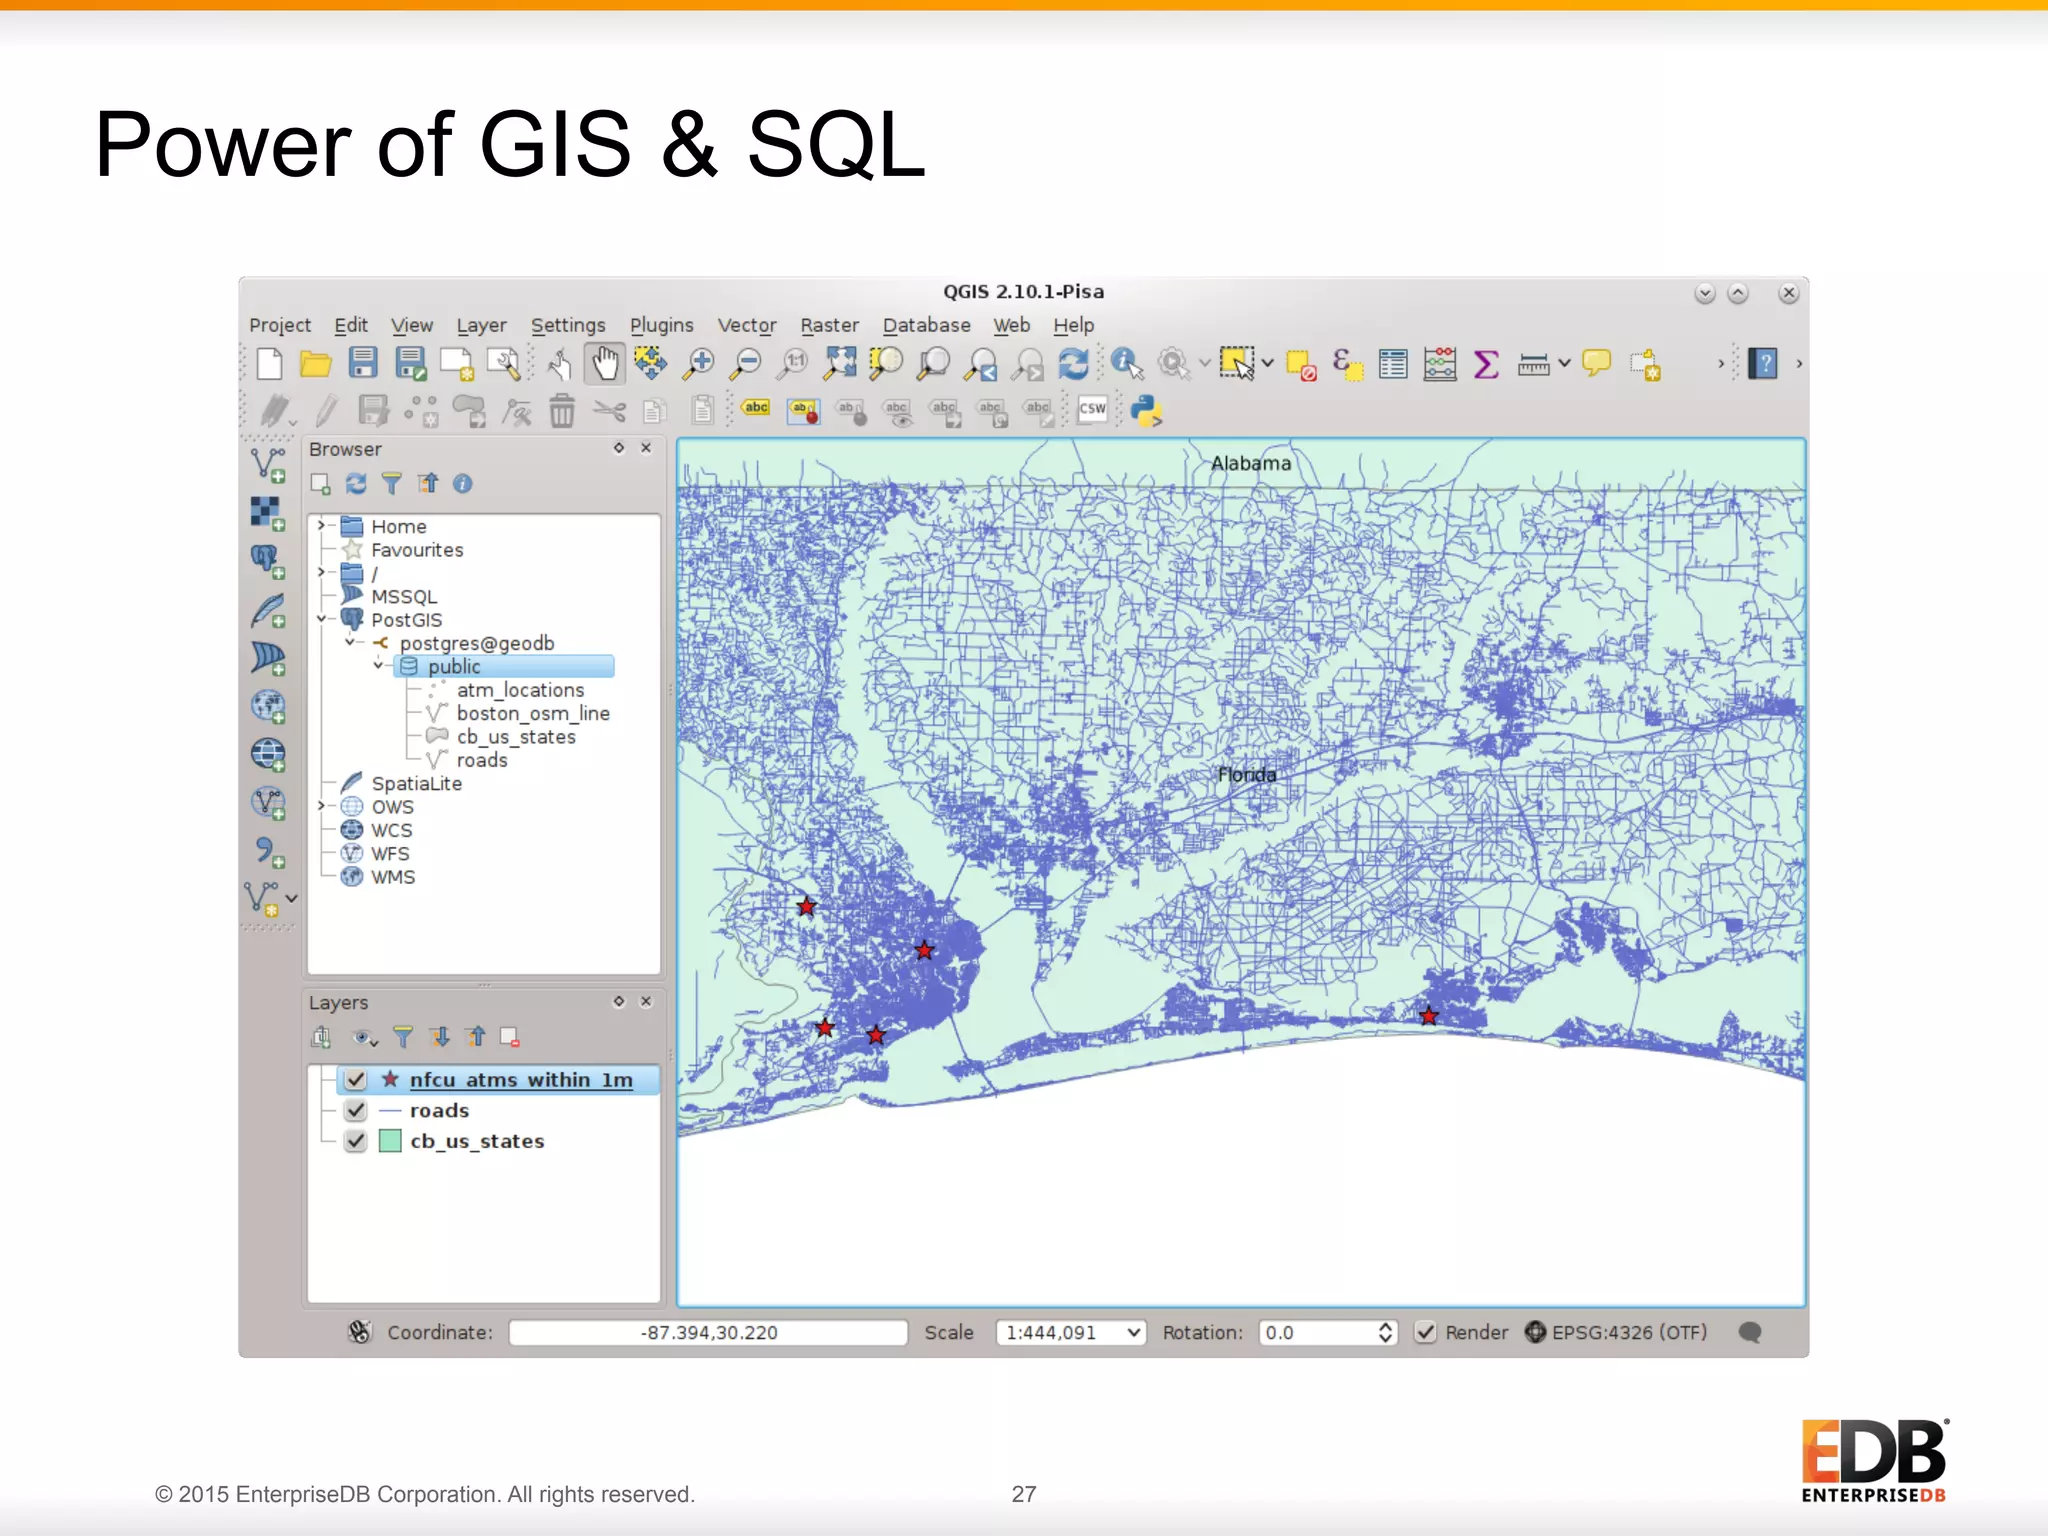Open the attribute table icon

(x=1392, y=364)
